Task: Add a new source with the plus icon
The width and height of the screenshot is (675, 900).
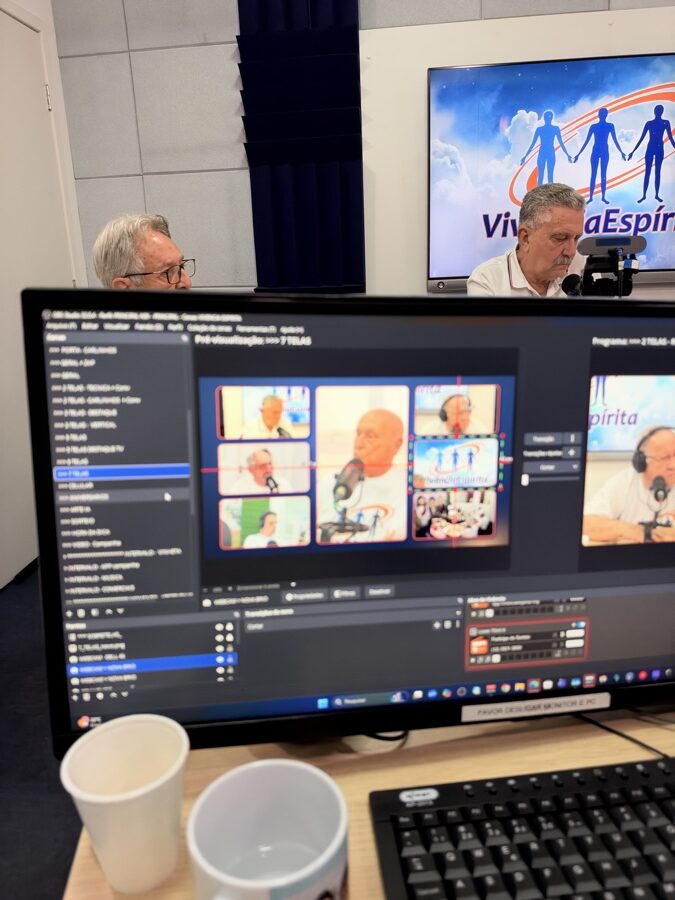Action: point(77,697)
